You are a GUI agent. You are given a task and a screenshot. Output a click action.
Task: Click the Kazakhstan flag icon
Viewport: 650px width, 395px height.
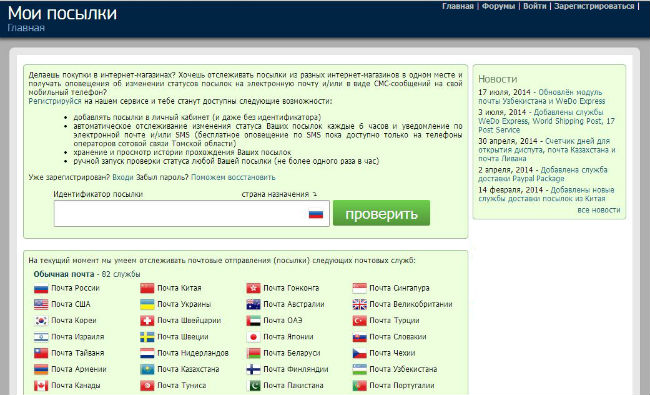147,369
